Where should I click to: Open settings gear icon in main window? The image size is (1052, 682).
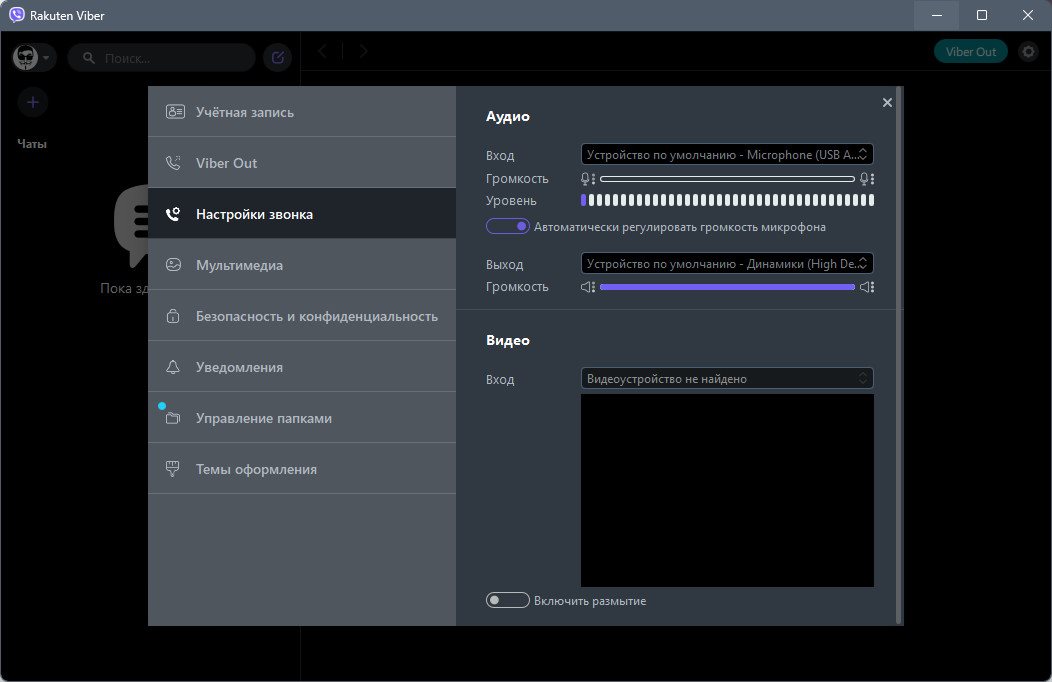pyautogui.click(x=1028, y=52)
